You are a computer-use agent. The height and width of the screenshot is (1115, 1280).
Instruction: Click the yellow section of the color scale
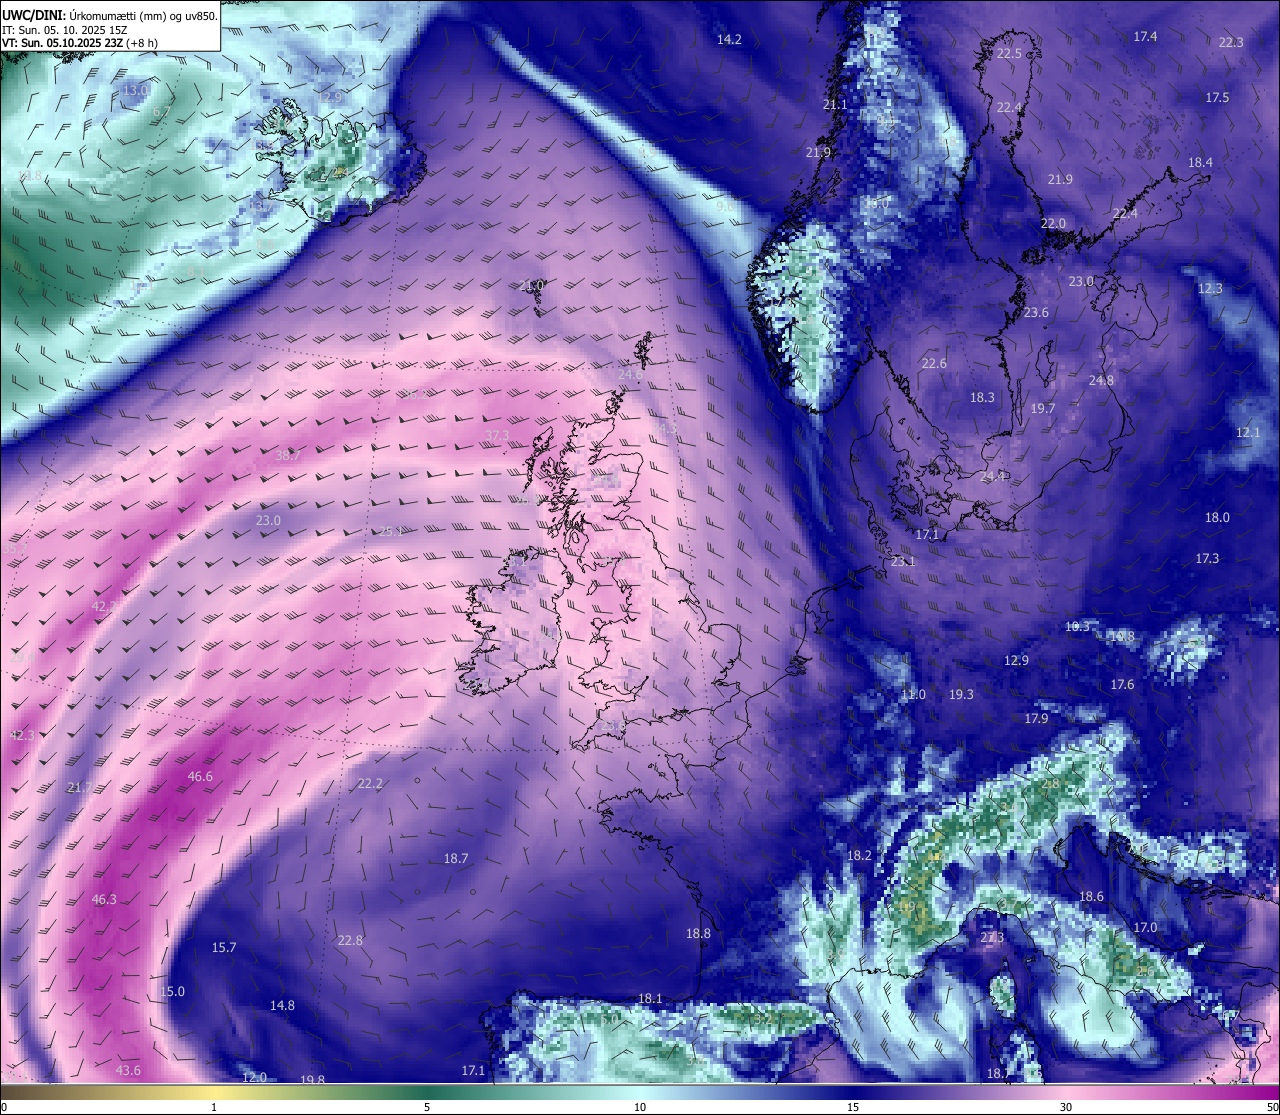215,1091
